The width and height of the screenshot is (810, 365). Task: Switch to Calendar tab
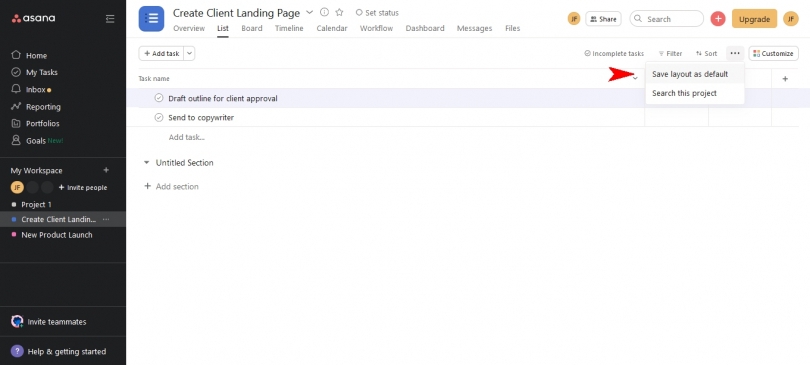tap(332, 28)
